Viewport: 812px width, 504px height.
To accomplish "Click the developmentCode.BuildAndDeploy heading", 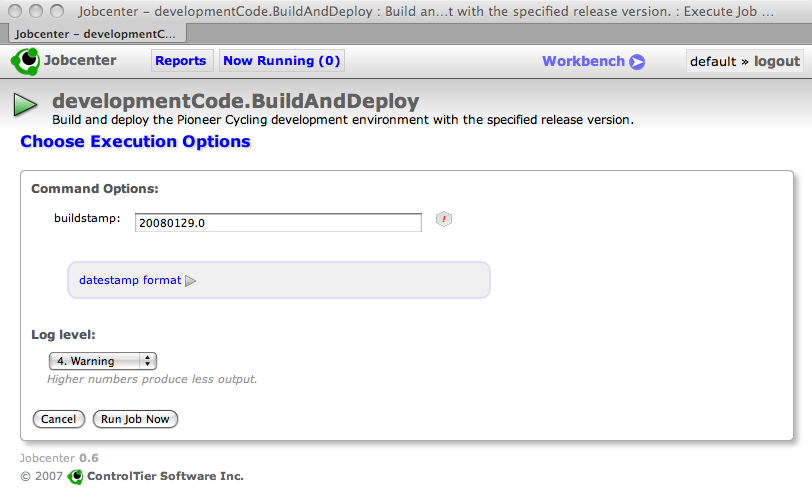I will point(236,101).
